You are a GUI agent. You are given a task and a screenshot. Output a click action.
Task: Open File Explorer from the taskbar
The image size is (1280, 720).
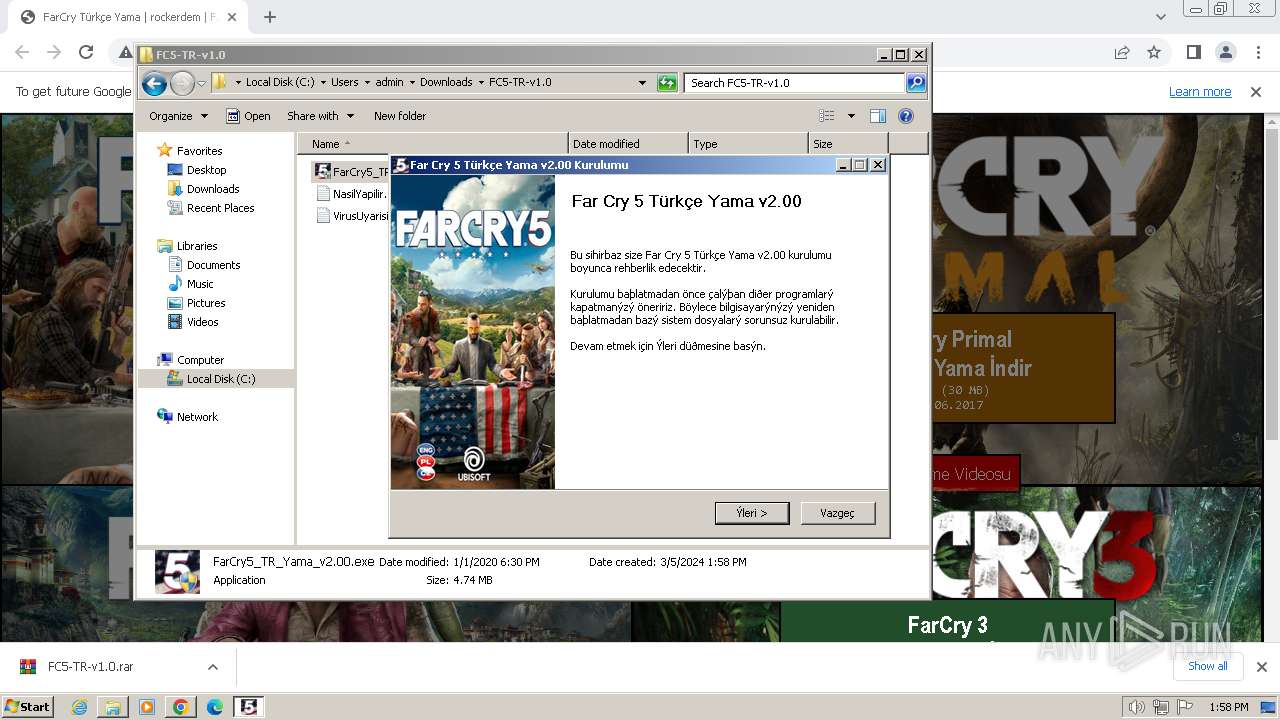click(113, 707)
